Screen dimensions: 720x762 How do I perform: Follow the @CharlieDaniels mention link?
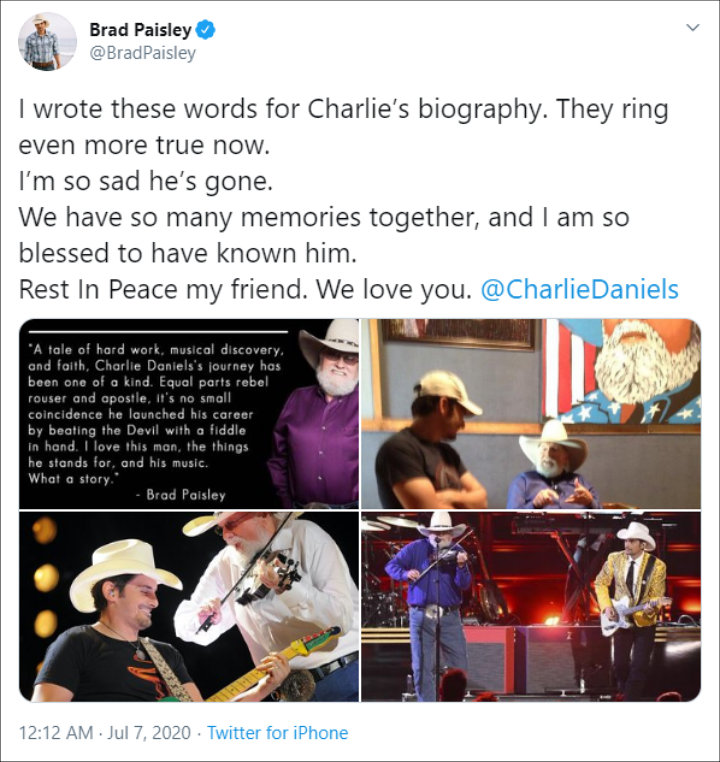tap(579, 289)
